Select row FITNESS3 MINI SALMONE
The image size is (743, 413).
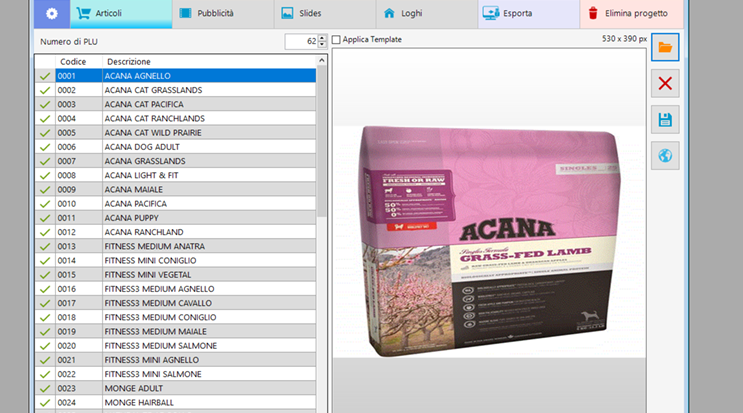175,374
